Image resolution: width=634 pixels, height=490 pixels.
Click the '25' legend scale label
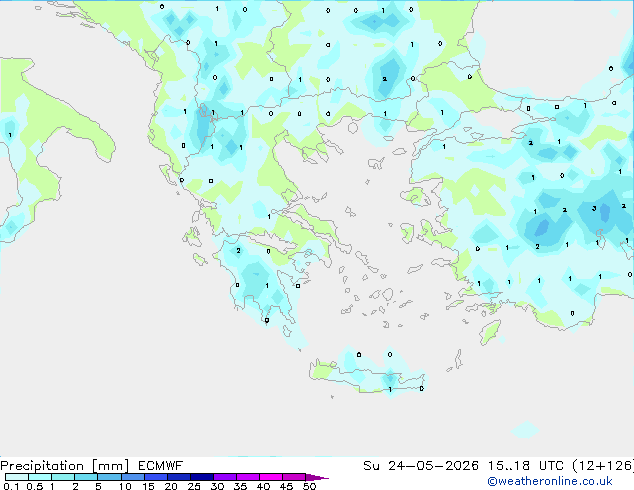coord(194,486)
